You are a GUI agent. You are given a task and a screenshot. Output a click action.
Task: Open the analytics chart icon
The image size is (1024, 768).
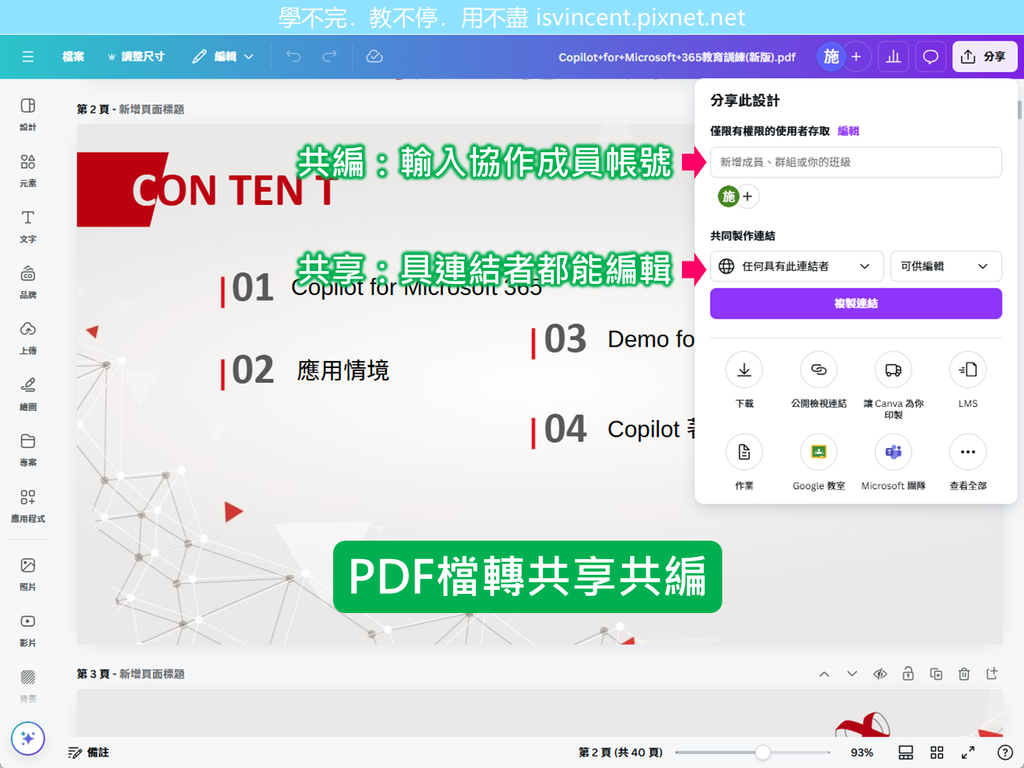click(x=893, y=57)
